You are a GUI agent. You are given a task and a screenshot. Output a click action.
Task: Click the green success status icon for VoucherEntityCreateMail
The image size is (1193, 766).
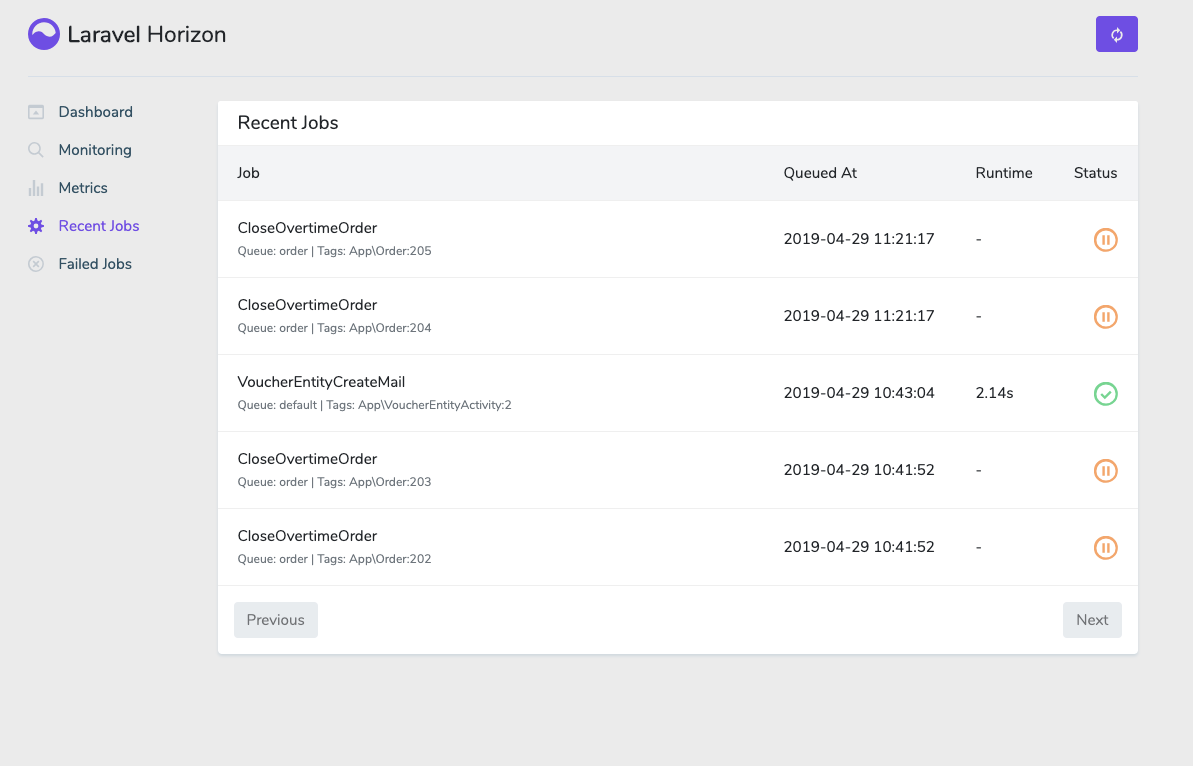(1106, 393)
